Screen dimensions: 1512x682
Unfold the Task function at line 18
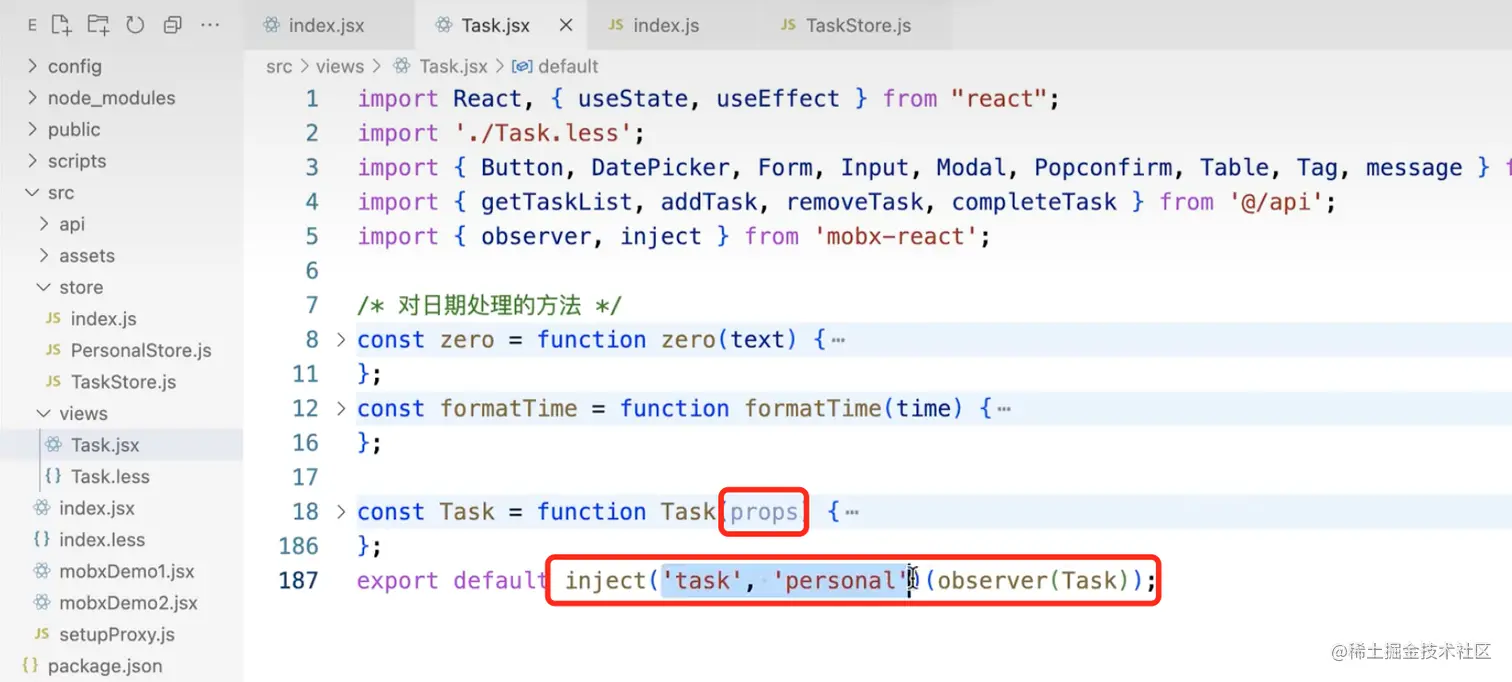pos(340,512)
